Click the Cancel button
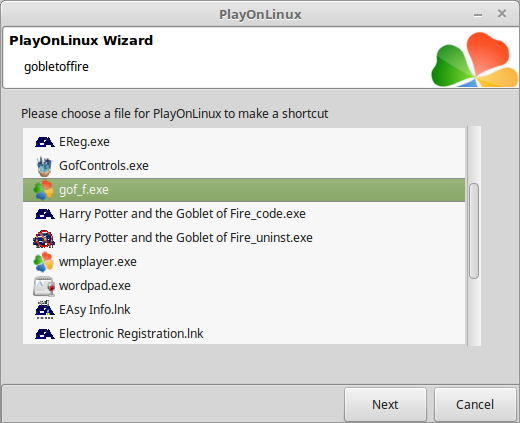Viewport: 520px width, 423px height. tap(475, 405)
